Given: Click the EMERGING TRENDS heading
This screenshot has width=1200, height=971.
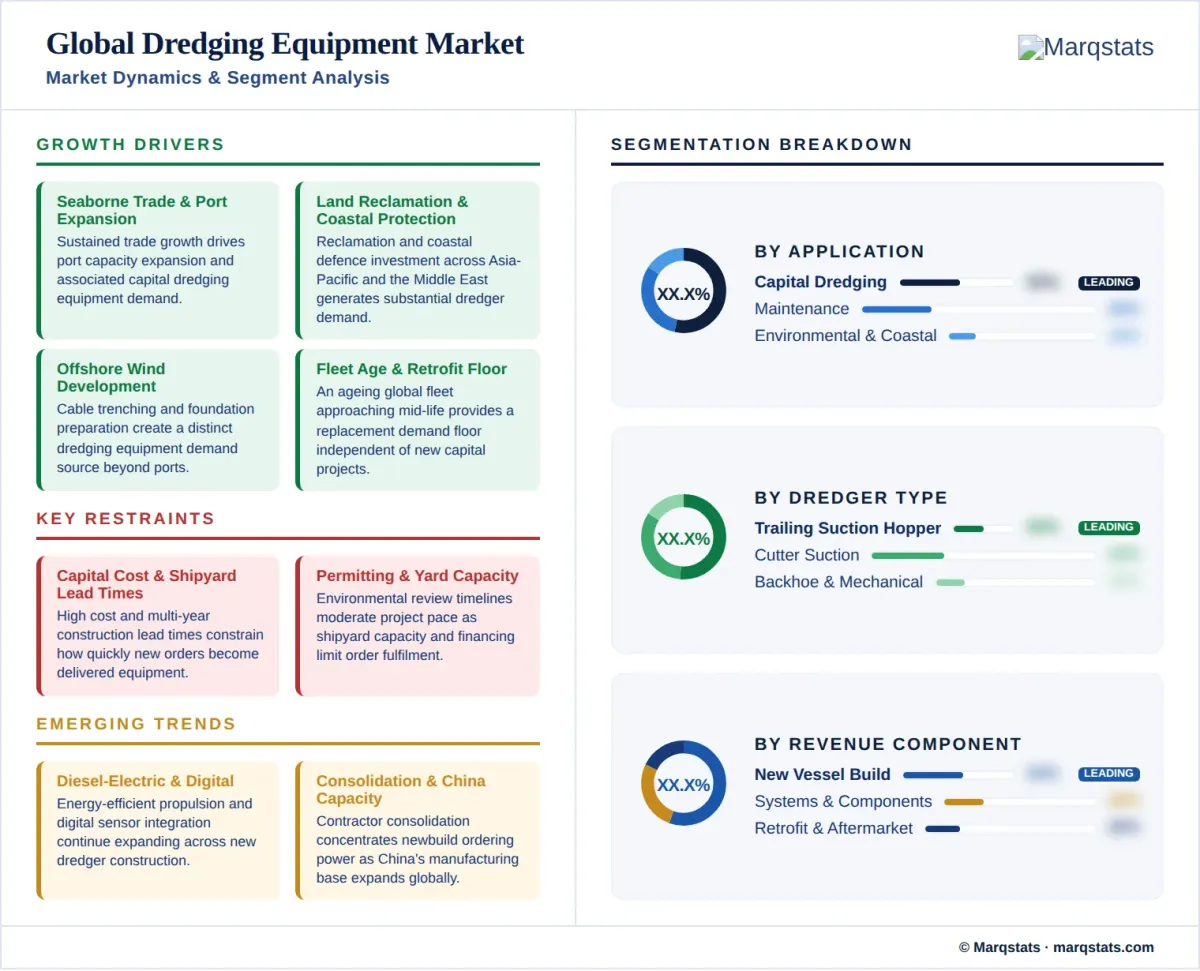Looking at the screenshot, I should click(x=136, y=724).
